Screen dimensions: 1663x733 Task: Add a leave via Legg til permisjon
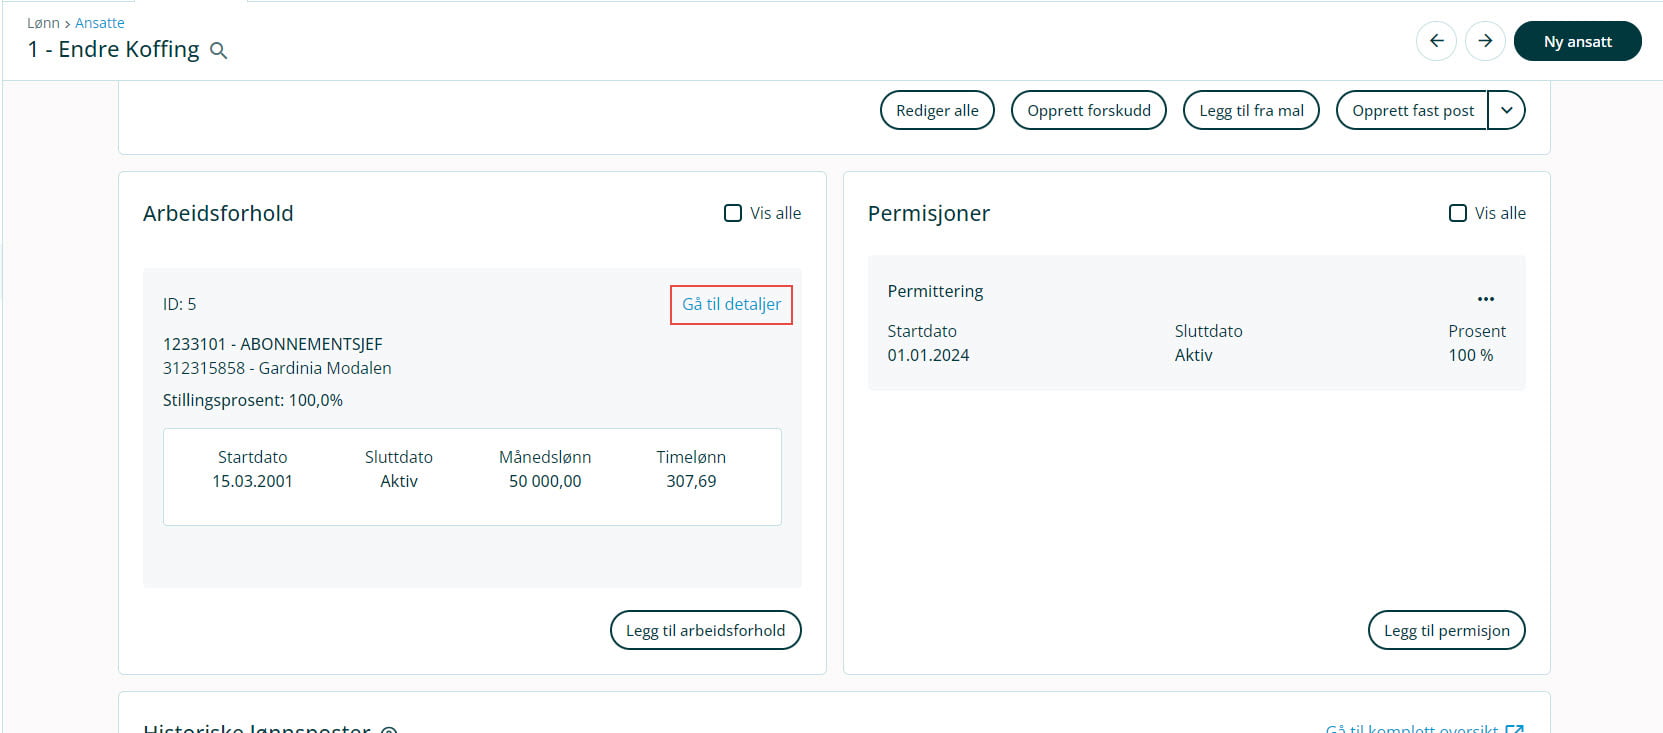click(x=1446, y=630)
